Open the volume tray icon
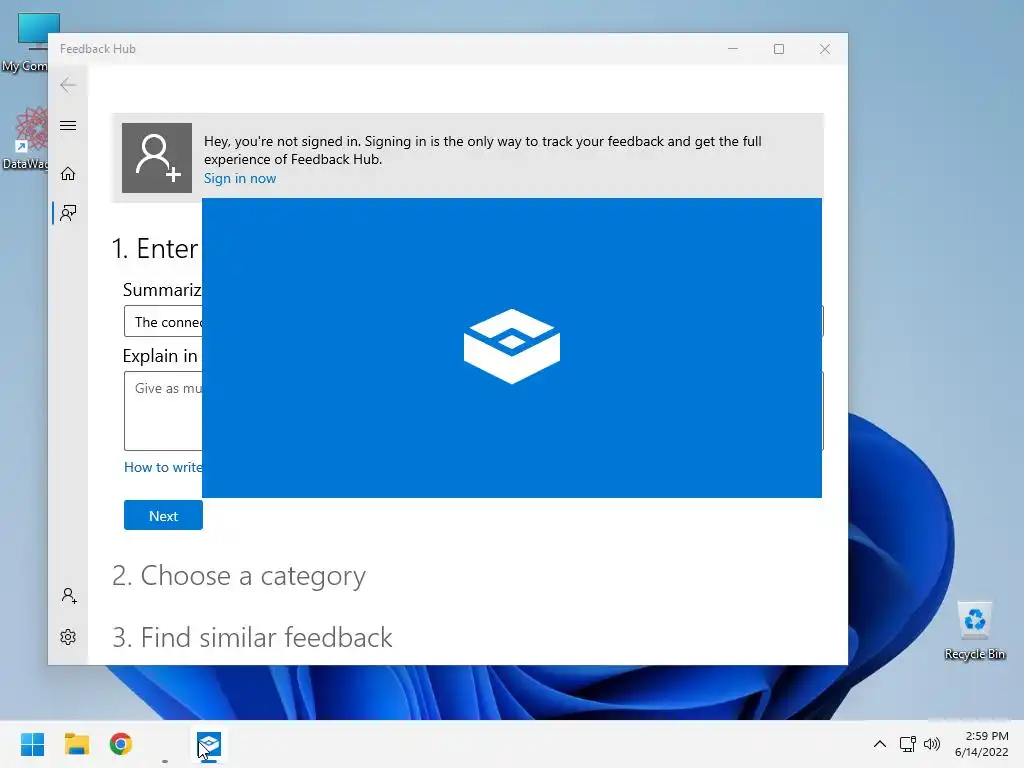 click(x=932, y=744)
